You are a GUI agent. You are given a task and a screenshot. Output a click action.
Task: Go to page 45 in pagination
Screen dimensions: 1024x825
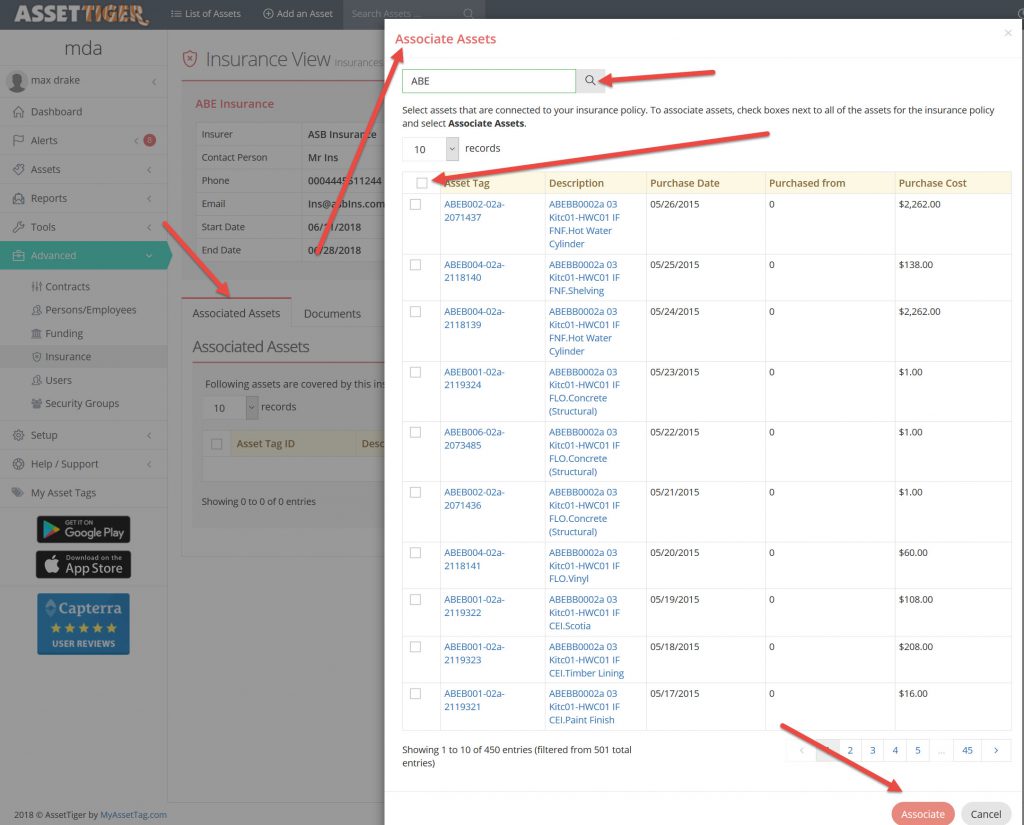pyautogui.click(x=967, y=750)
